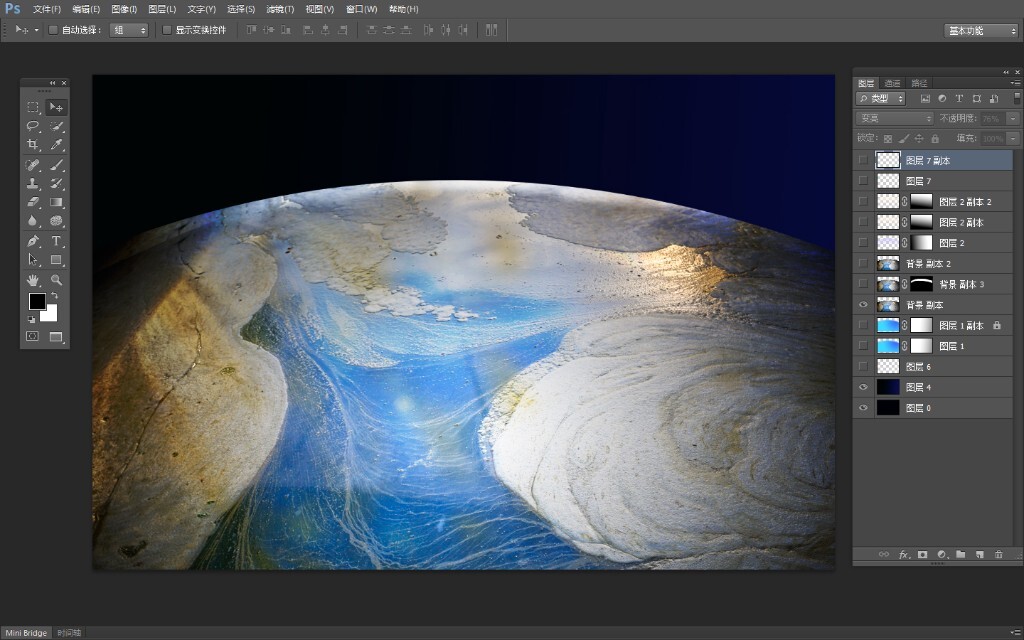Image resolution: width=1024 pixels, height=640 pixels.
Task: Open the Layers panel options menu
Action: [x=1016, y=83]
